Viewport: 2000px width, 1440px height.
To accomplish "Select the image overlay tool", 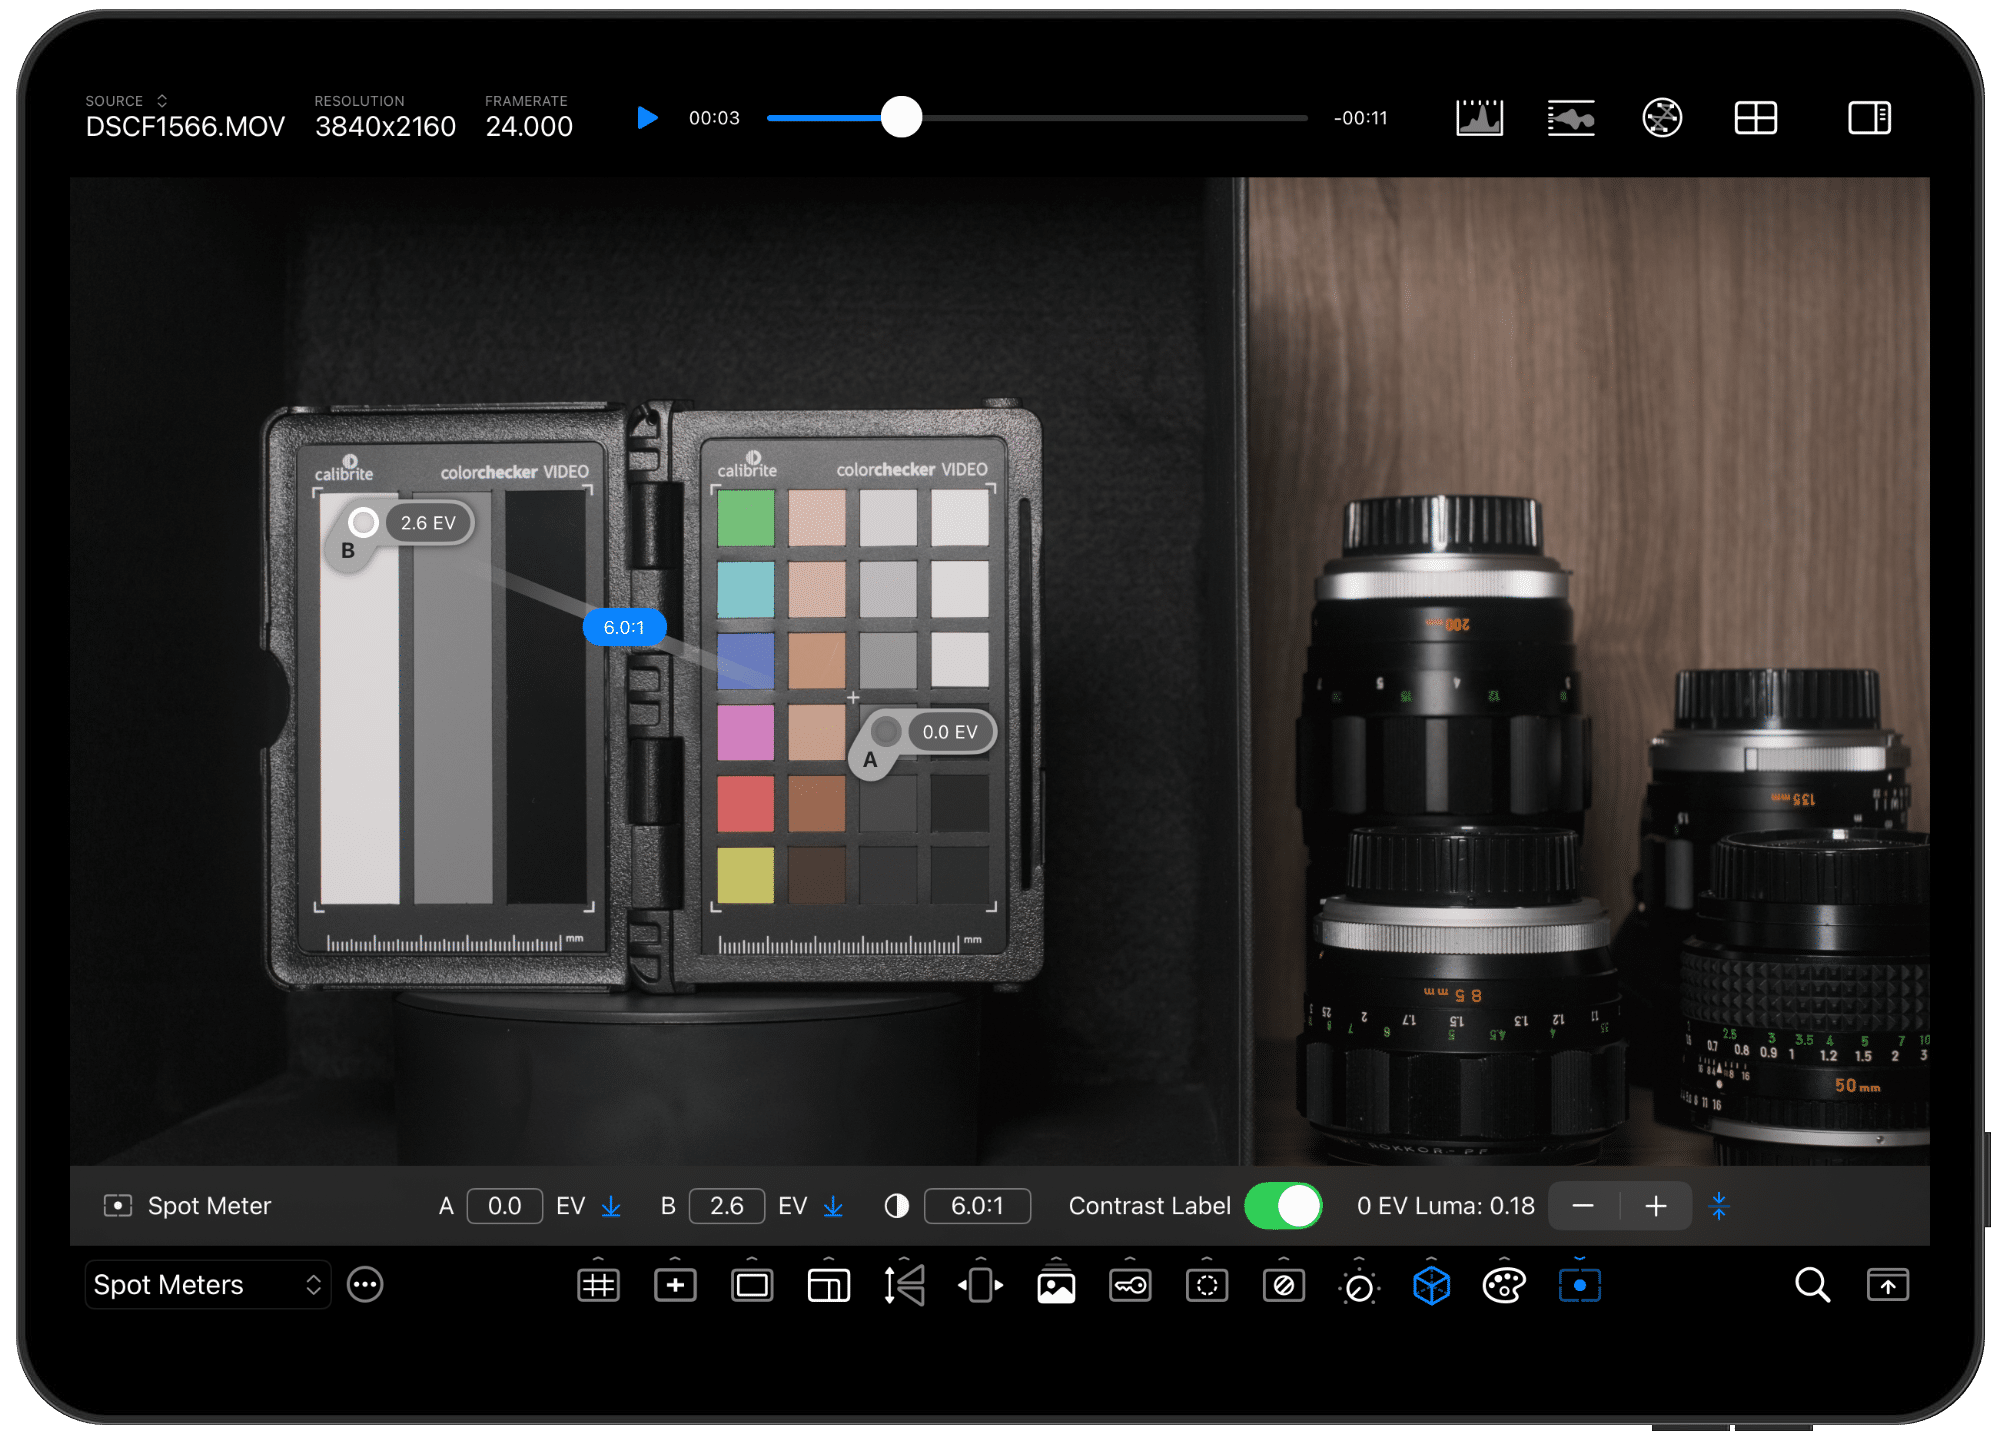I will [x=1056, y=1285].
